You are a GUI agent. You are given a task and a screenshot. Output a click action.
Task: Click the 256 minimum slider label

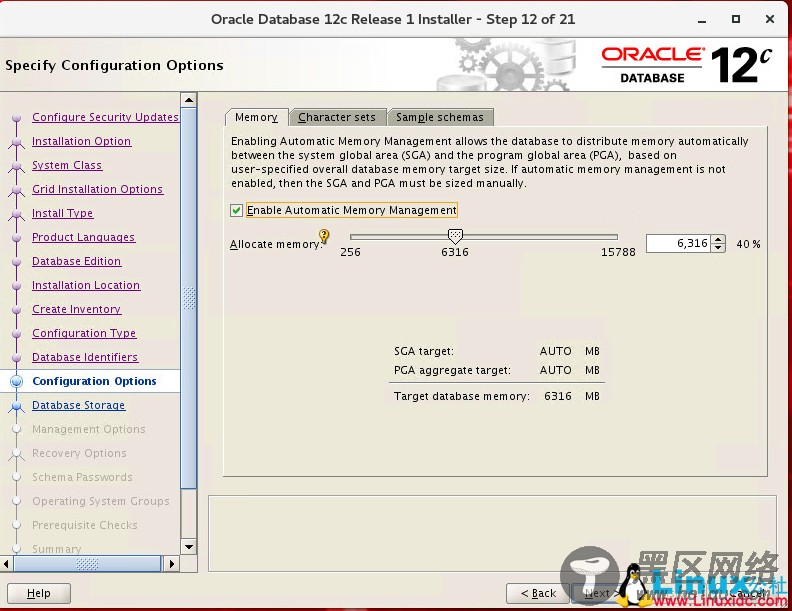[x=351, y=252]
